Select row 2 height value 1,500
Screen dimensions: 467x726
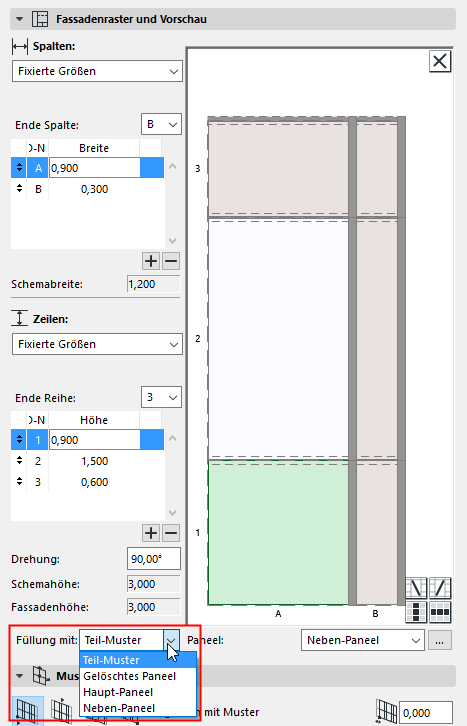pos(94,461)
